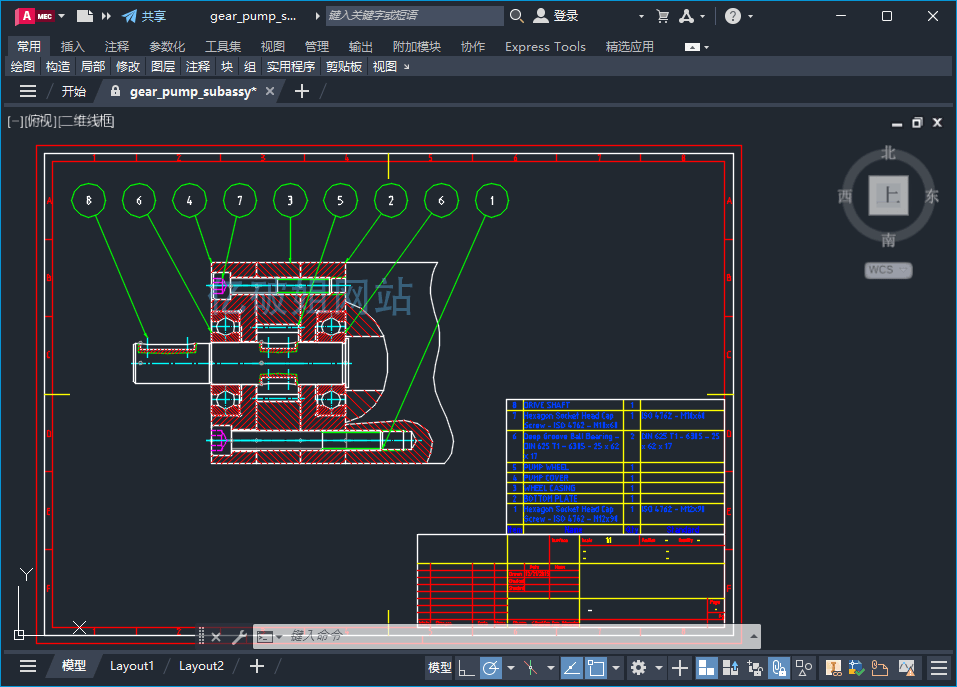Click the 模型 space button in status bar

point(439,668)
